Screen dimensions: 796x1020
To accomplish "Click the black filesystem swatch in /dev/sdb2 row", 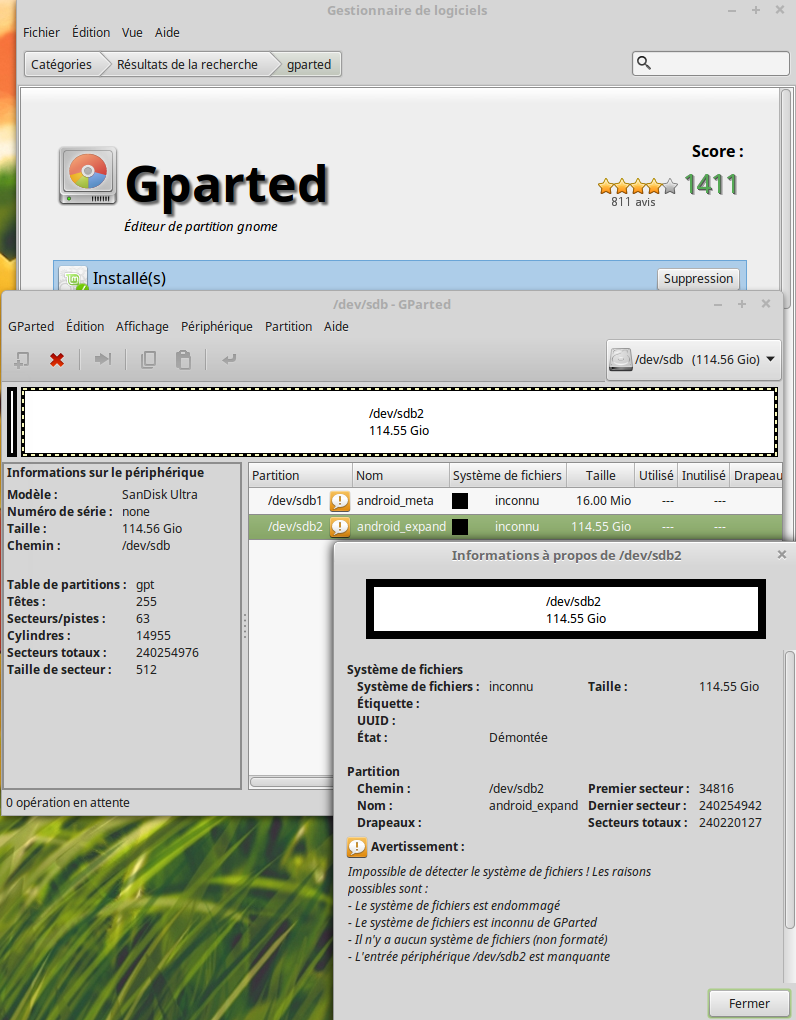I will point(460,526).
